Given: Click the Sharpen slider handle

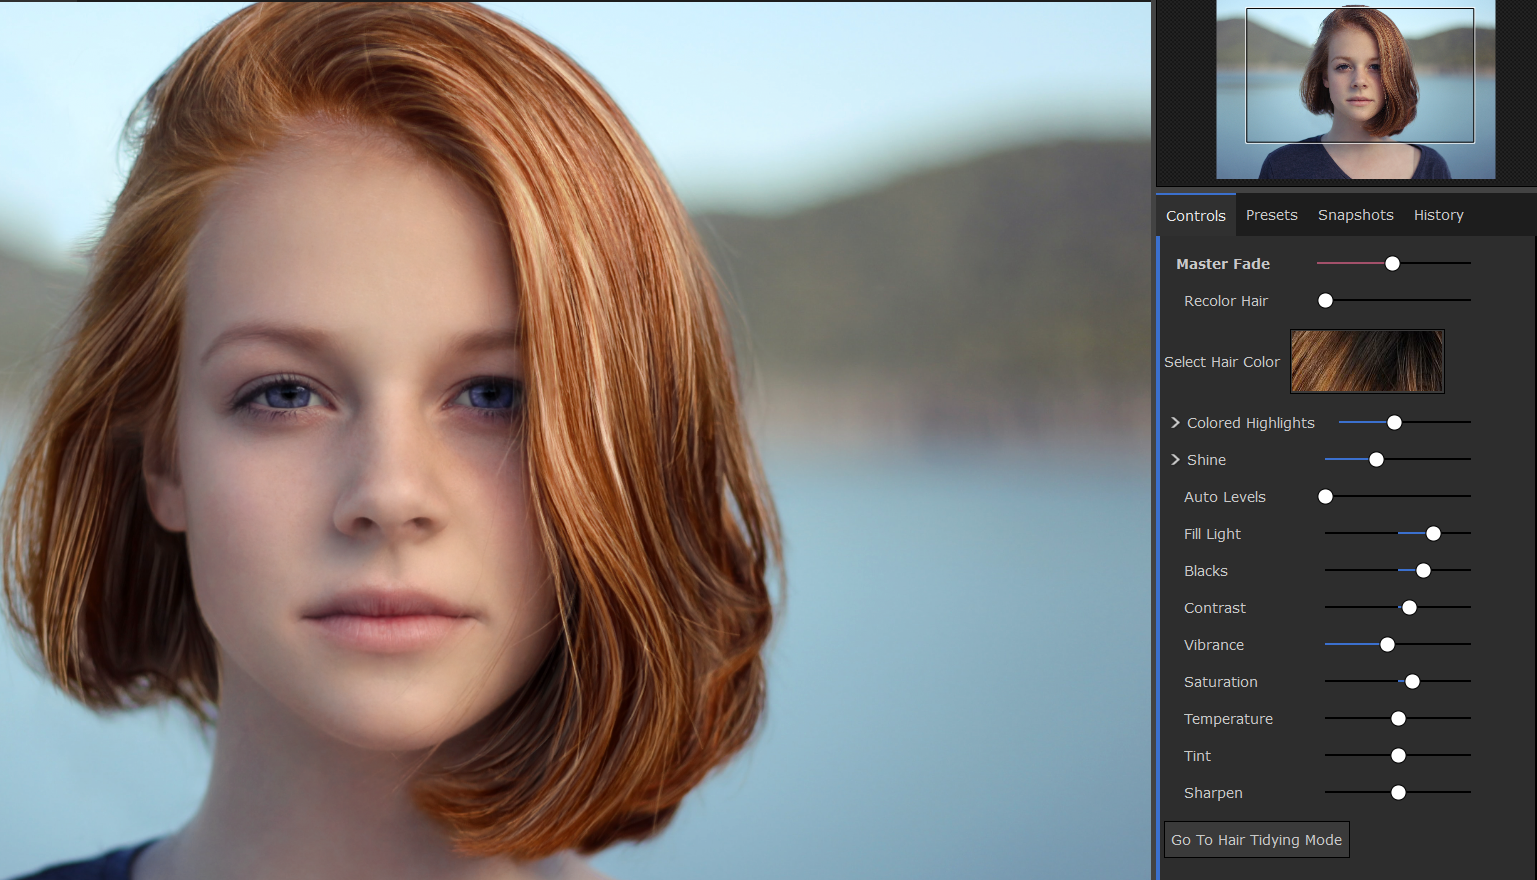Looking at the screenshot, I should pos(1397,792).
